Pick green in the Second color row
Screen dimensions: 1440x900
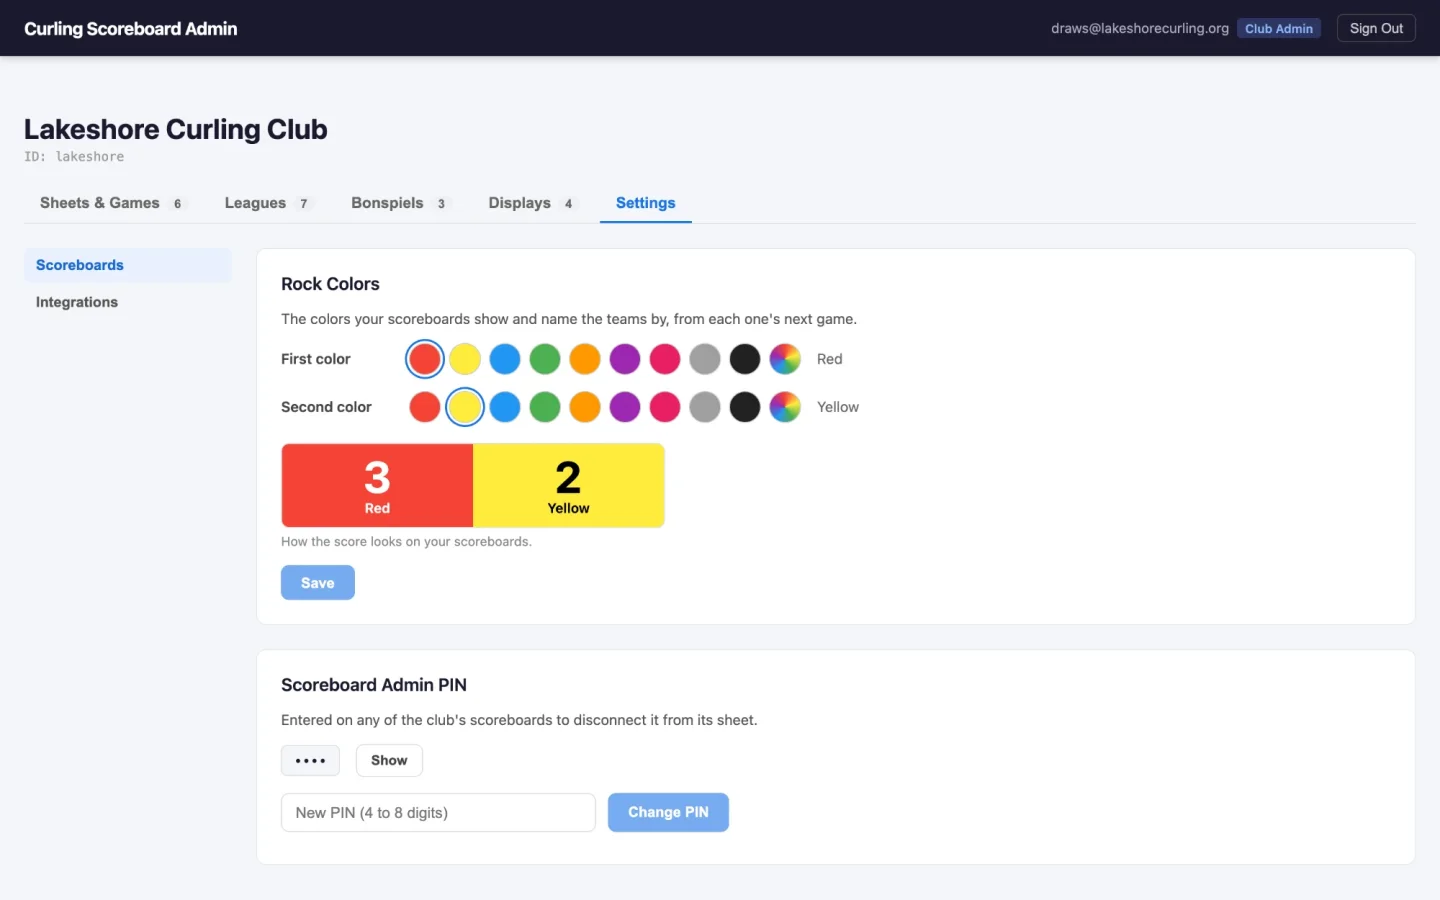pyautogui.click(x=545, y=407)
